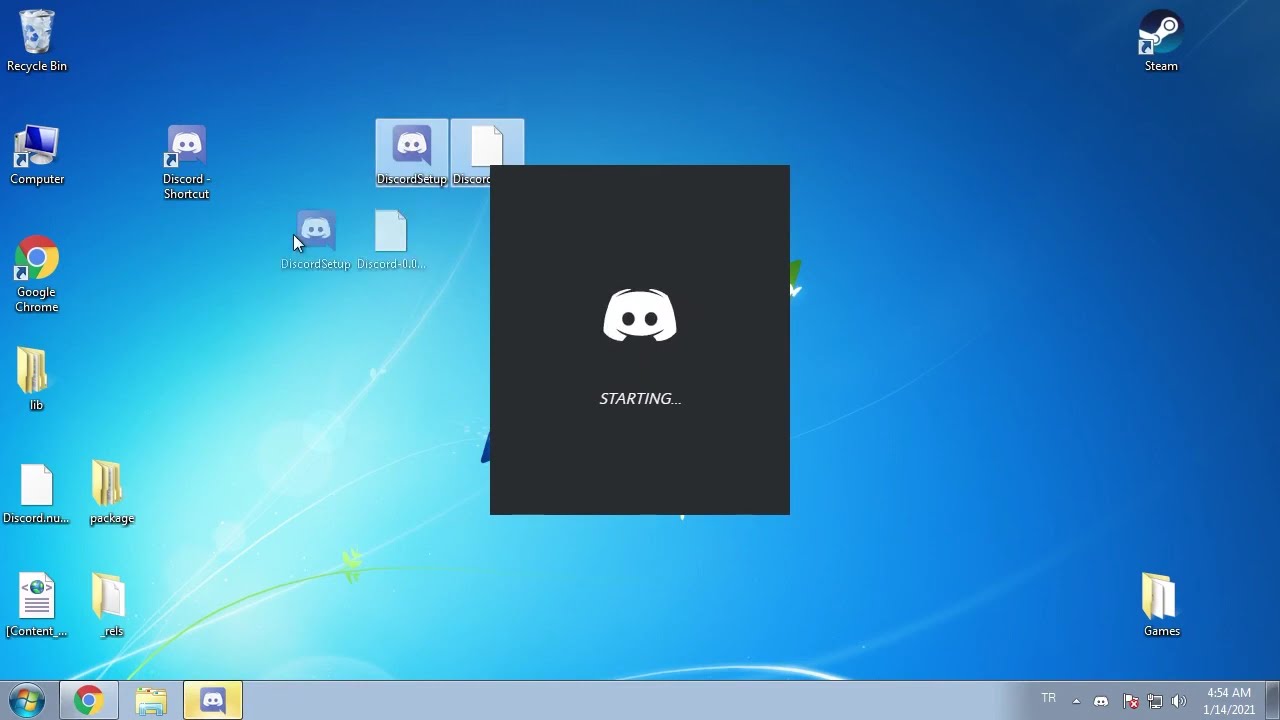1280x720 pixels.
Task: Select the Discord.nu... file icon
Action: [36, 494]
